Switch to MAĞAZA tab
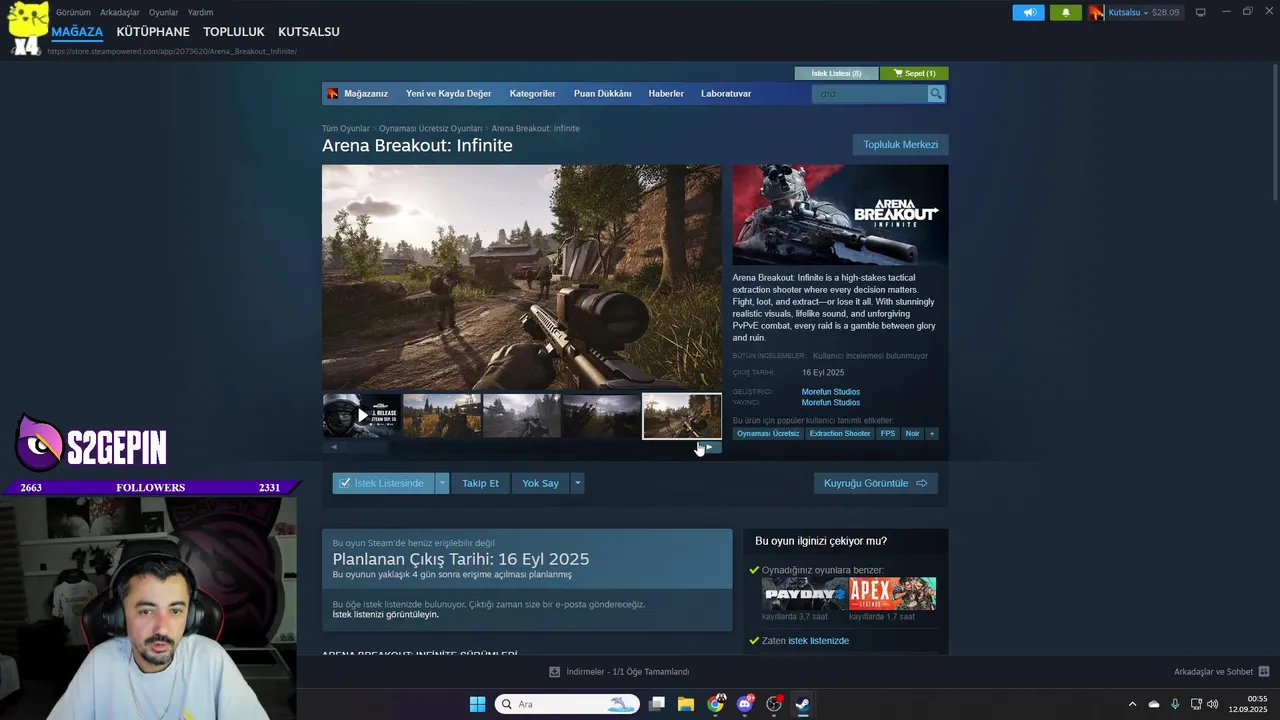This screenshot has width=1280, height=720. [77, 32]
